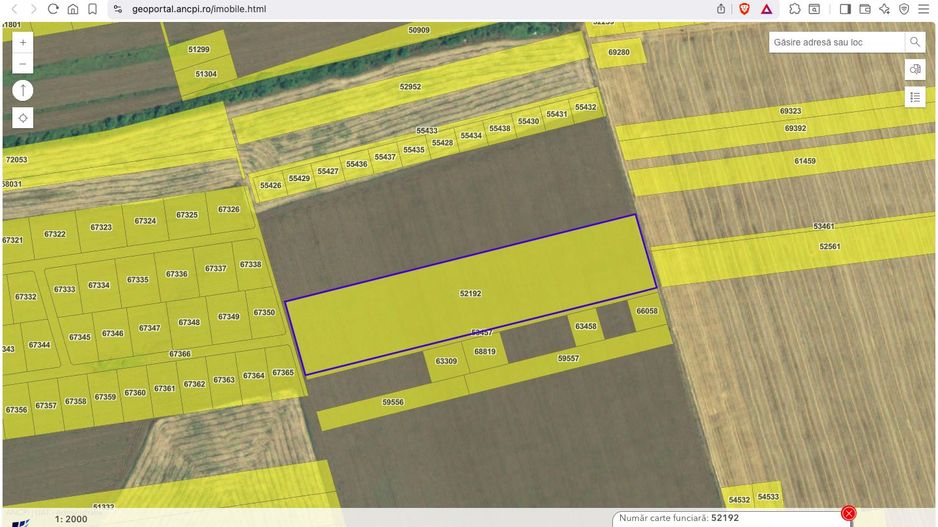938x527 pixels.
Task: Bookmark this page in toolbar
Action: coord(92,9)
